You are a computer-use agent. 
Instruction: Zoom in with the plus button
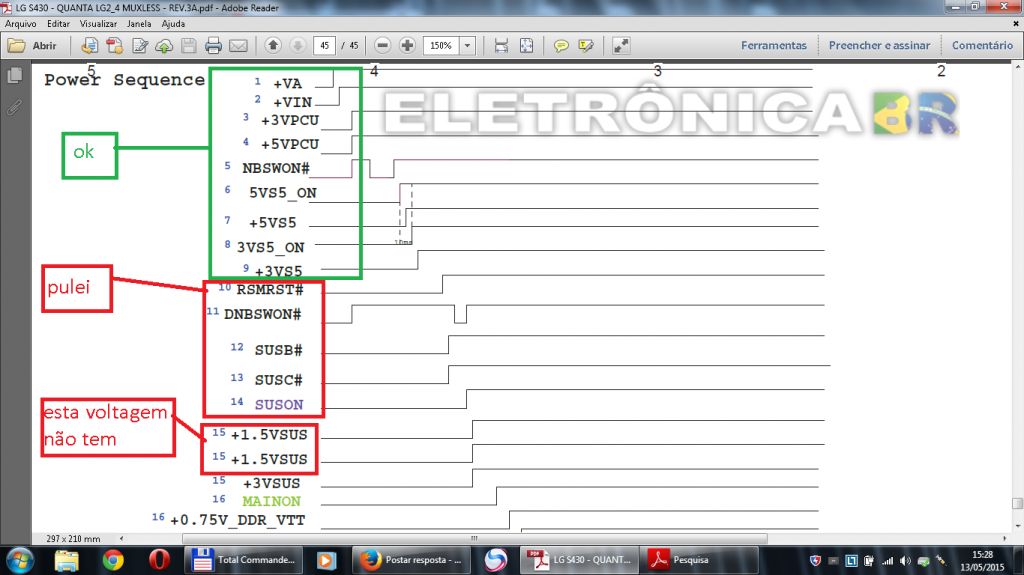(x=407, y=45)
